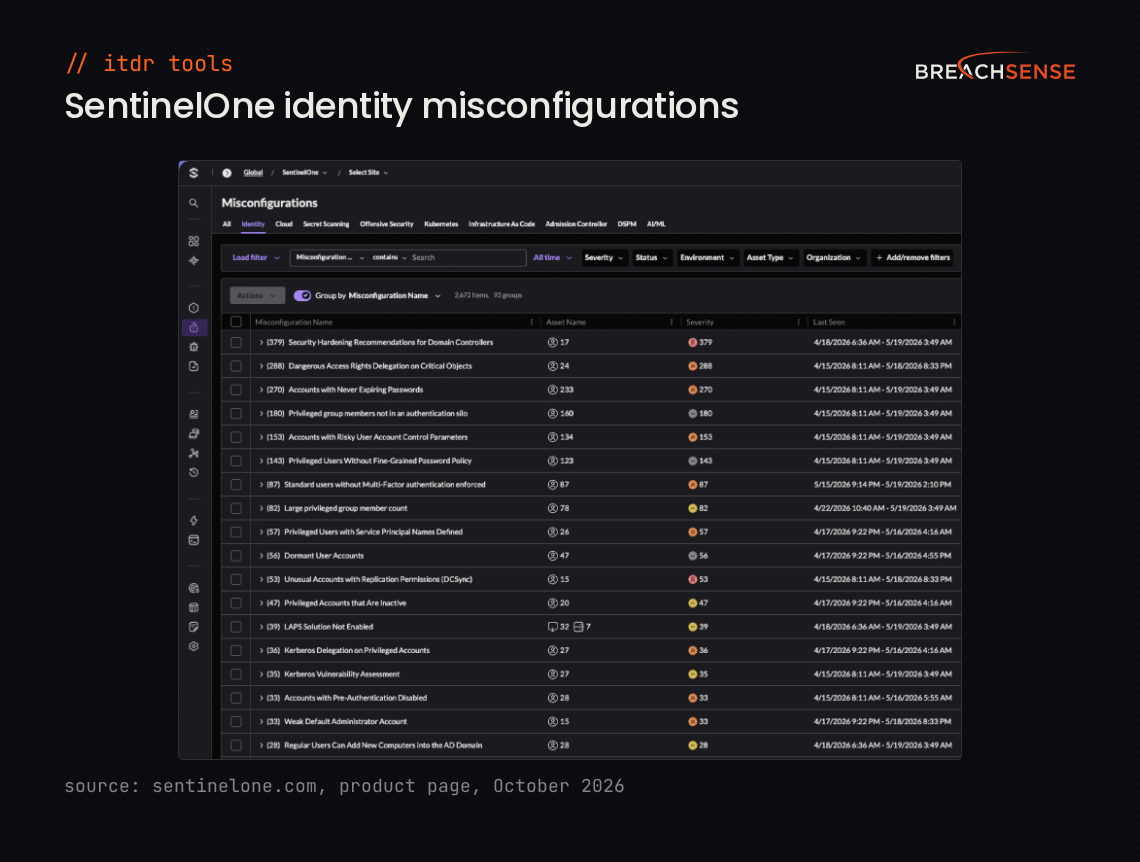The image size is (1140, 862).
Task: Expand Large privileged group member count row
Action: tap(262, 509)
